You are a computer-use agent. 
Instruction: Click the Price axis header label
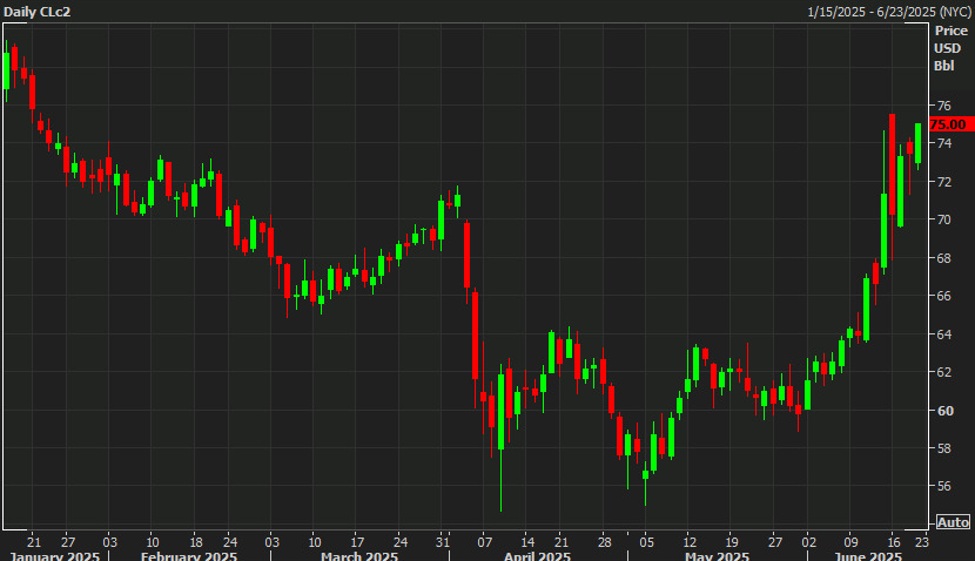pyautogui.click(x=951, y=31)
